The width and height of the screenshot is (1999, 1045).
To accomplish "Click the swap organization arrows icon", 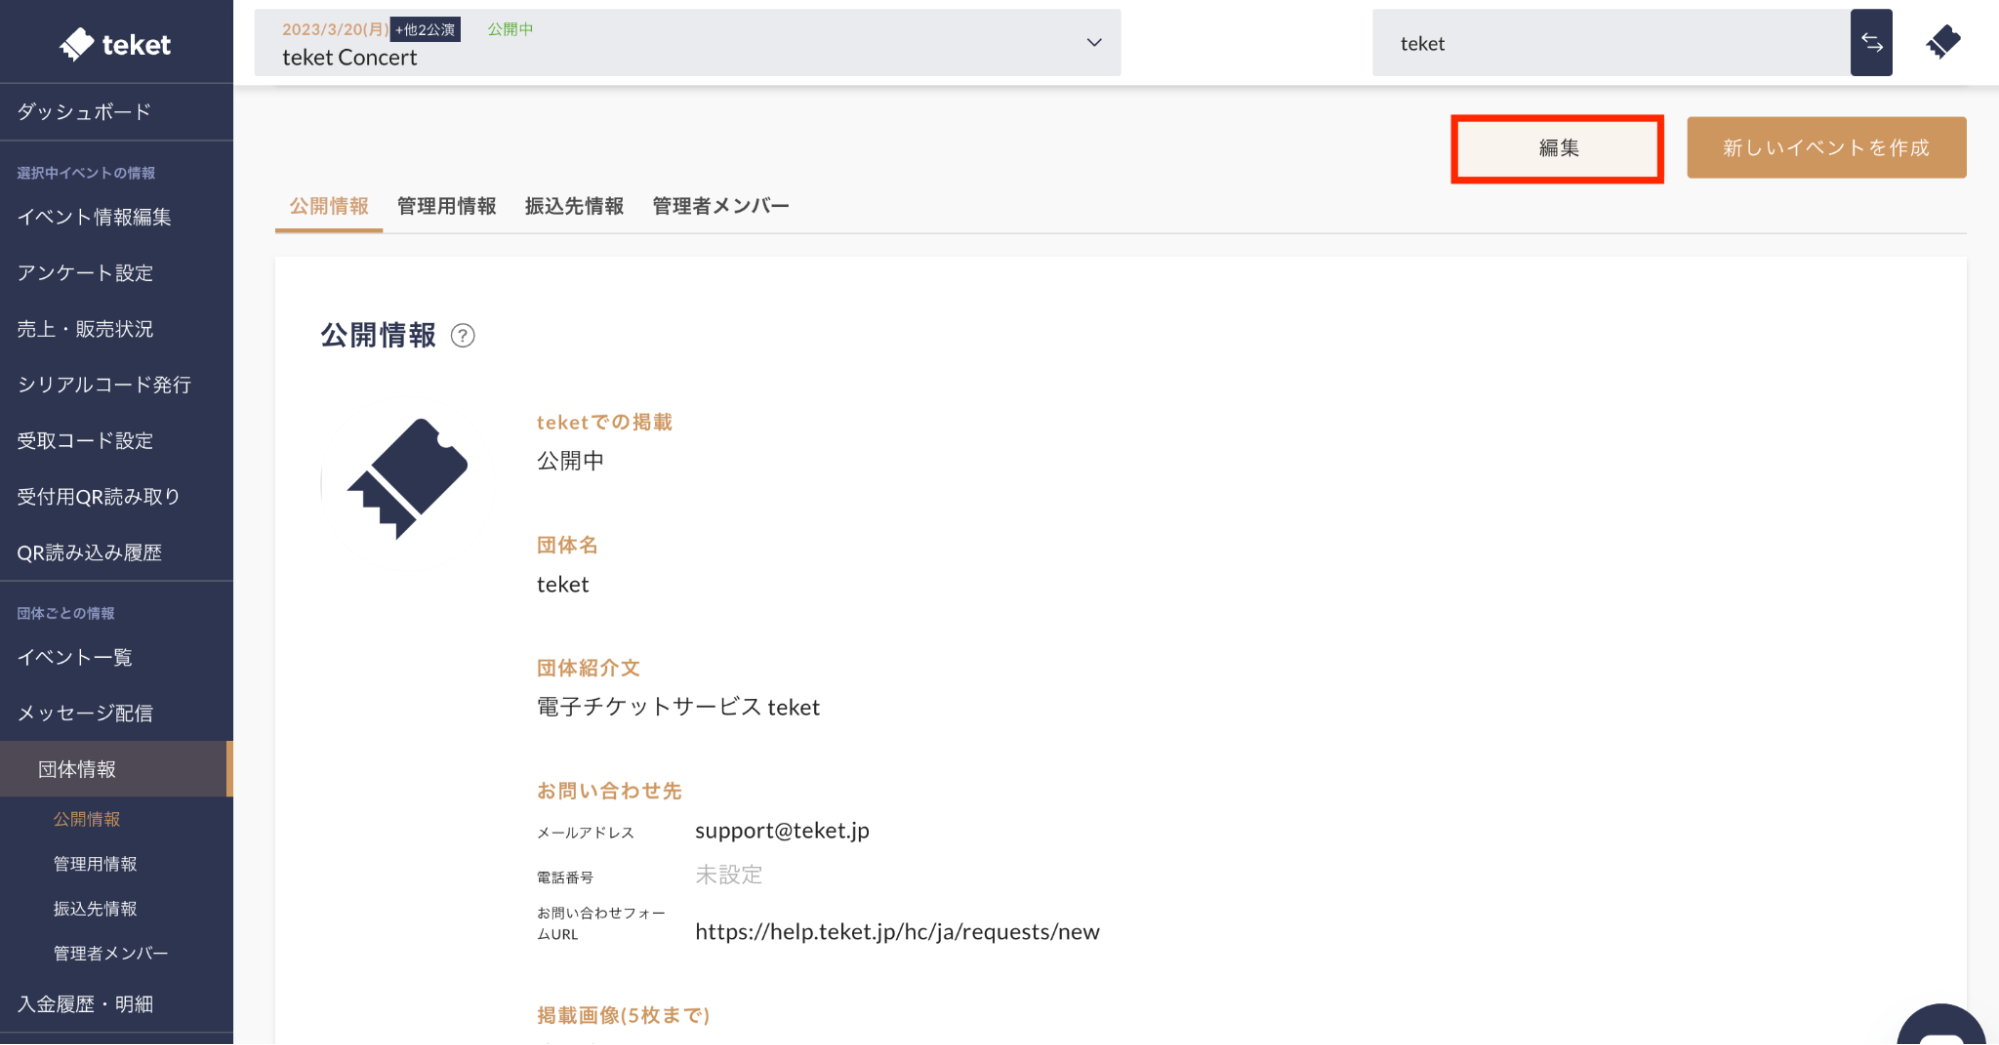I will click(1870, 43).
